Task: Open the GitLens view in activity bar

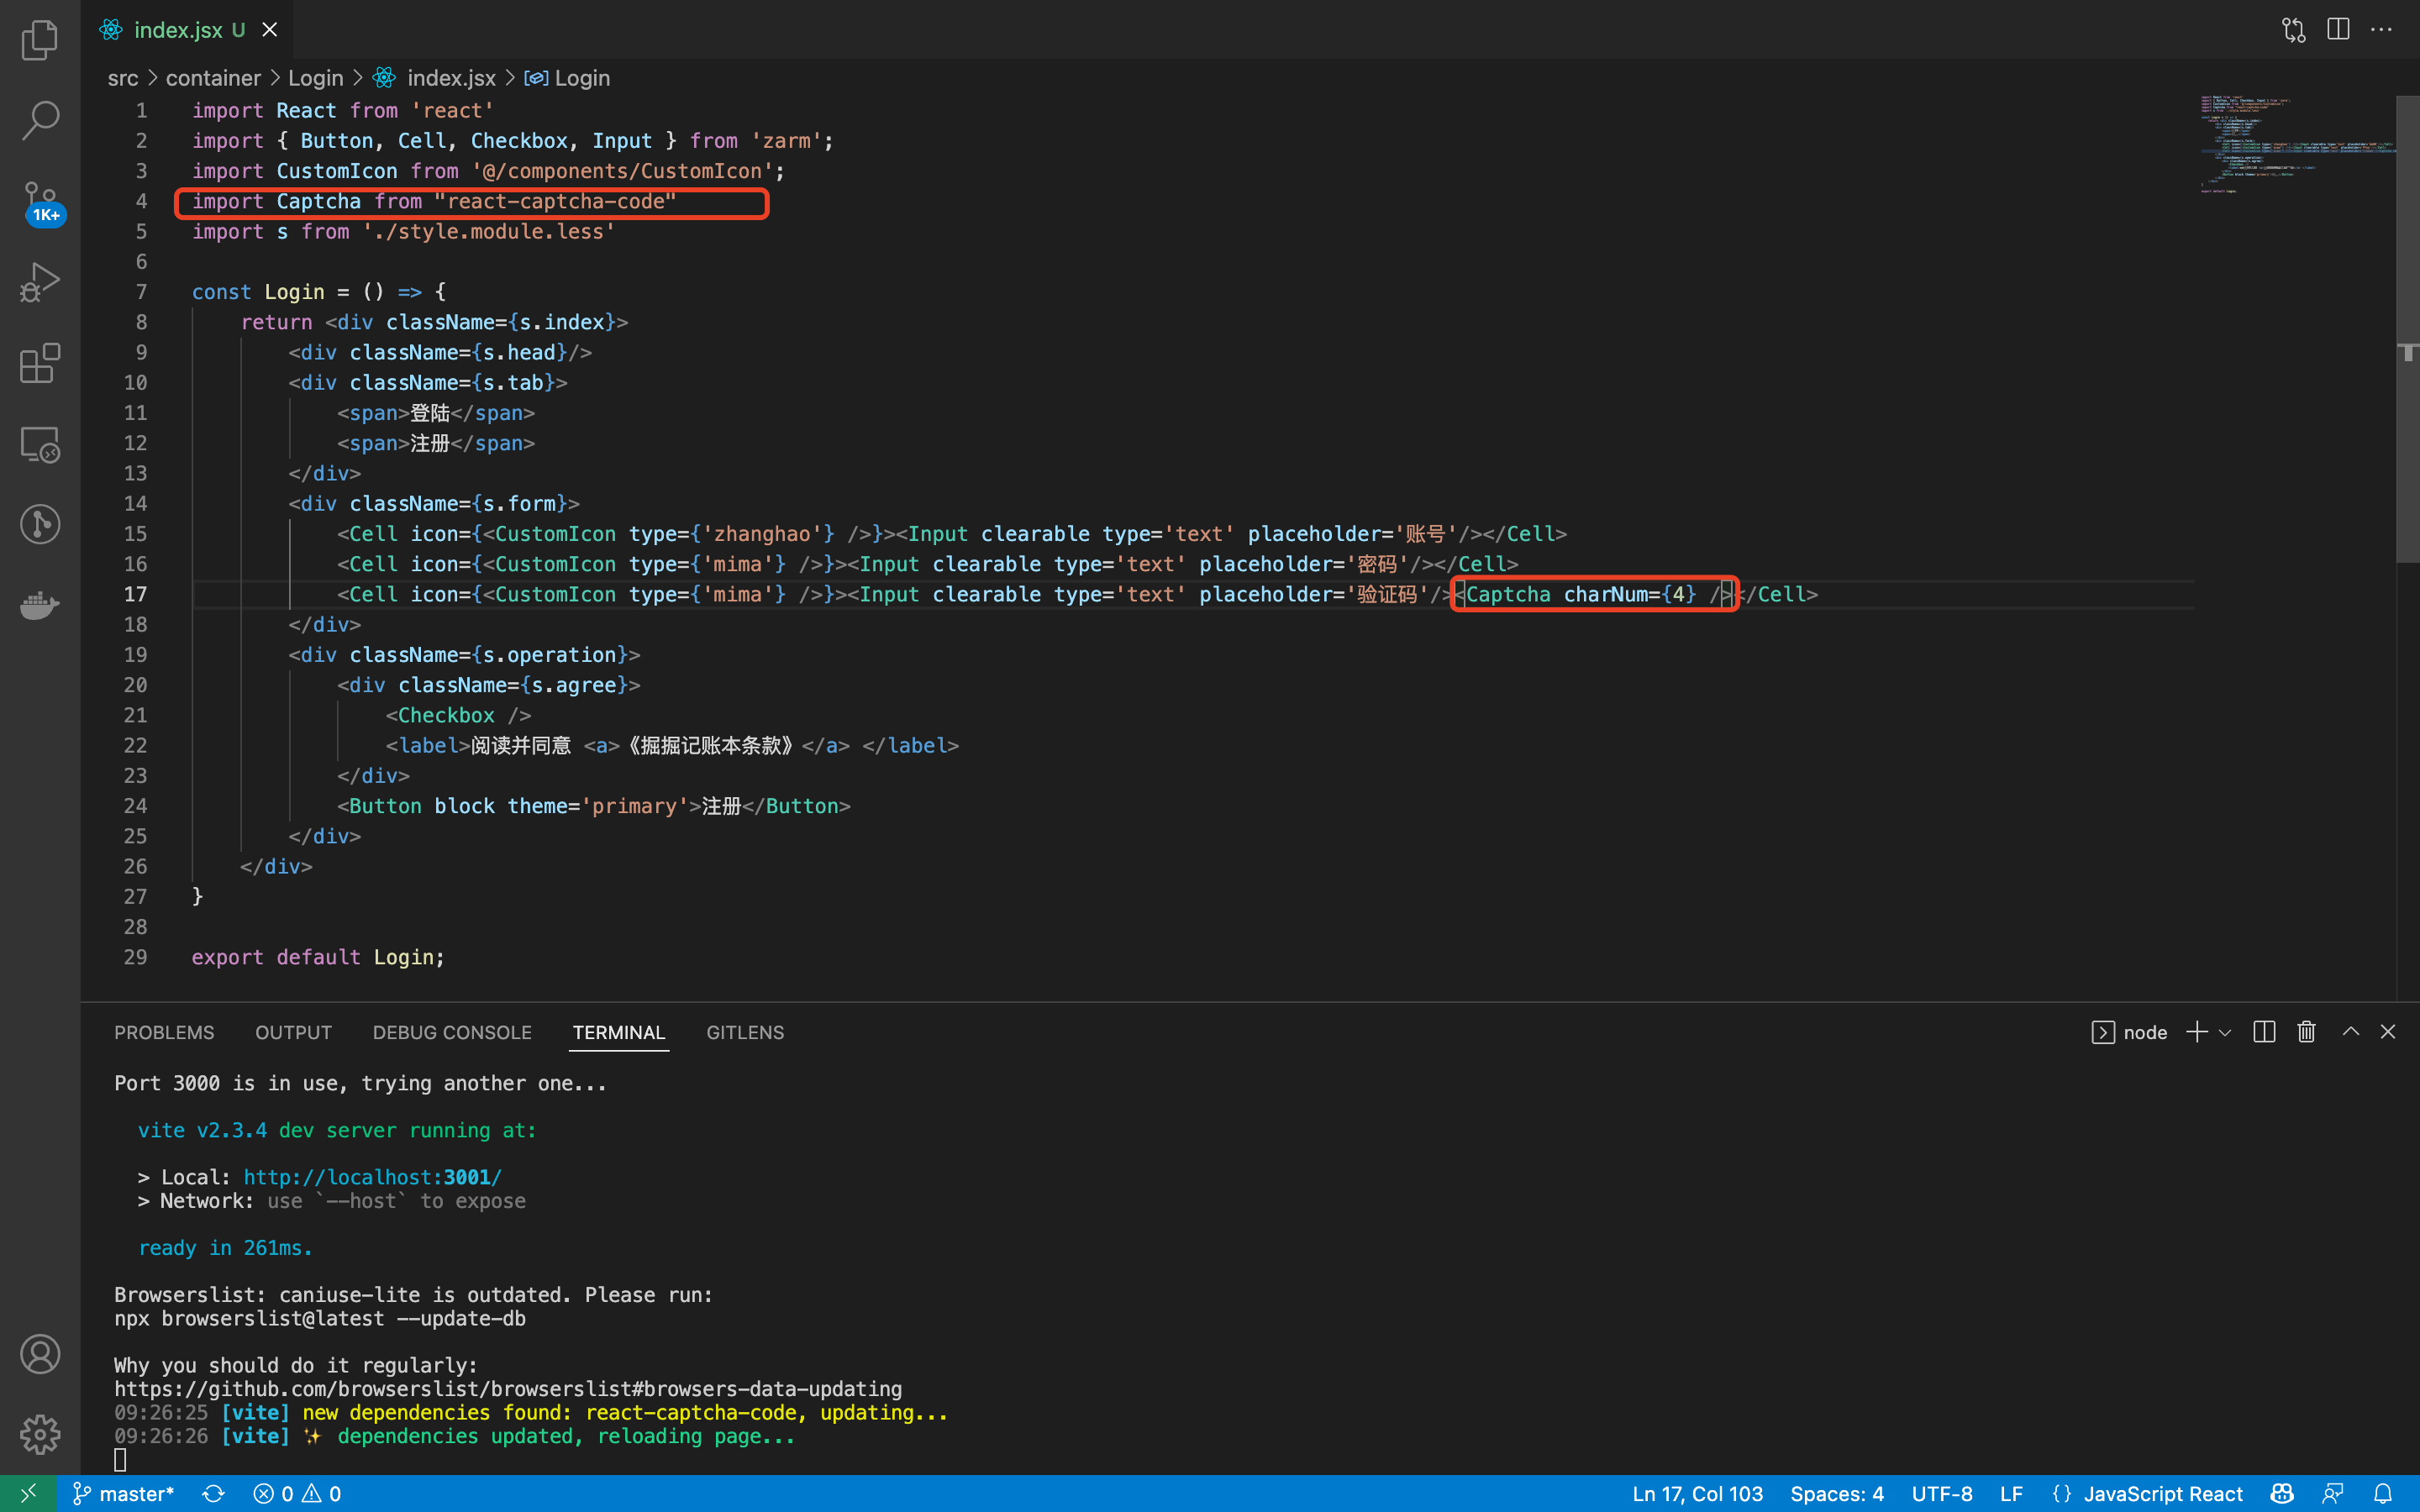Action: click(x=40, y=524)
